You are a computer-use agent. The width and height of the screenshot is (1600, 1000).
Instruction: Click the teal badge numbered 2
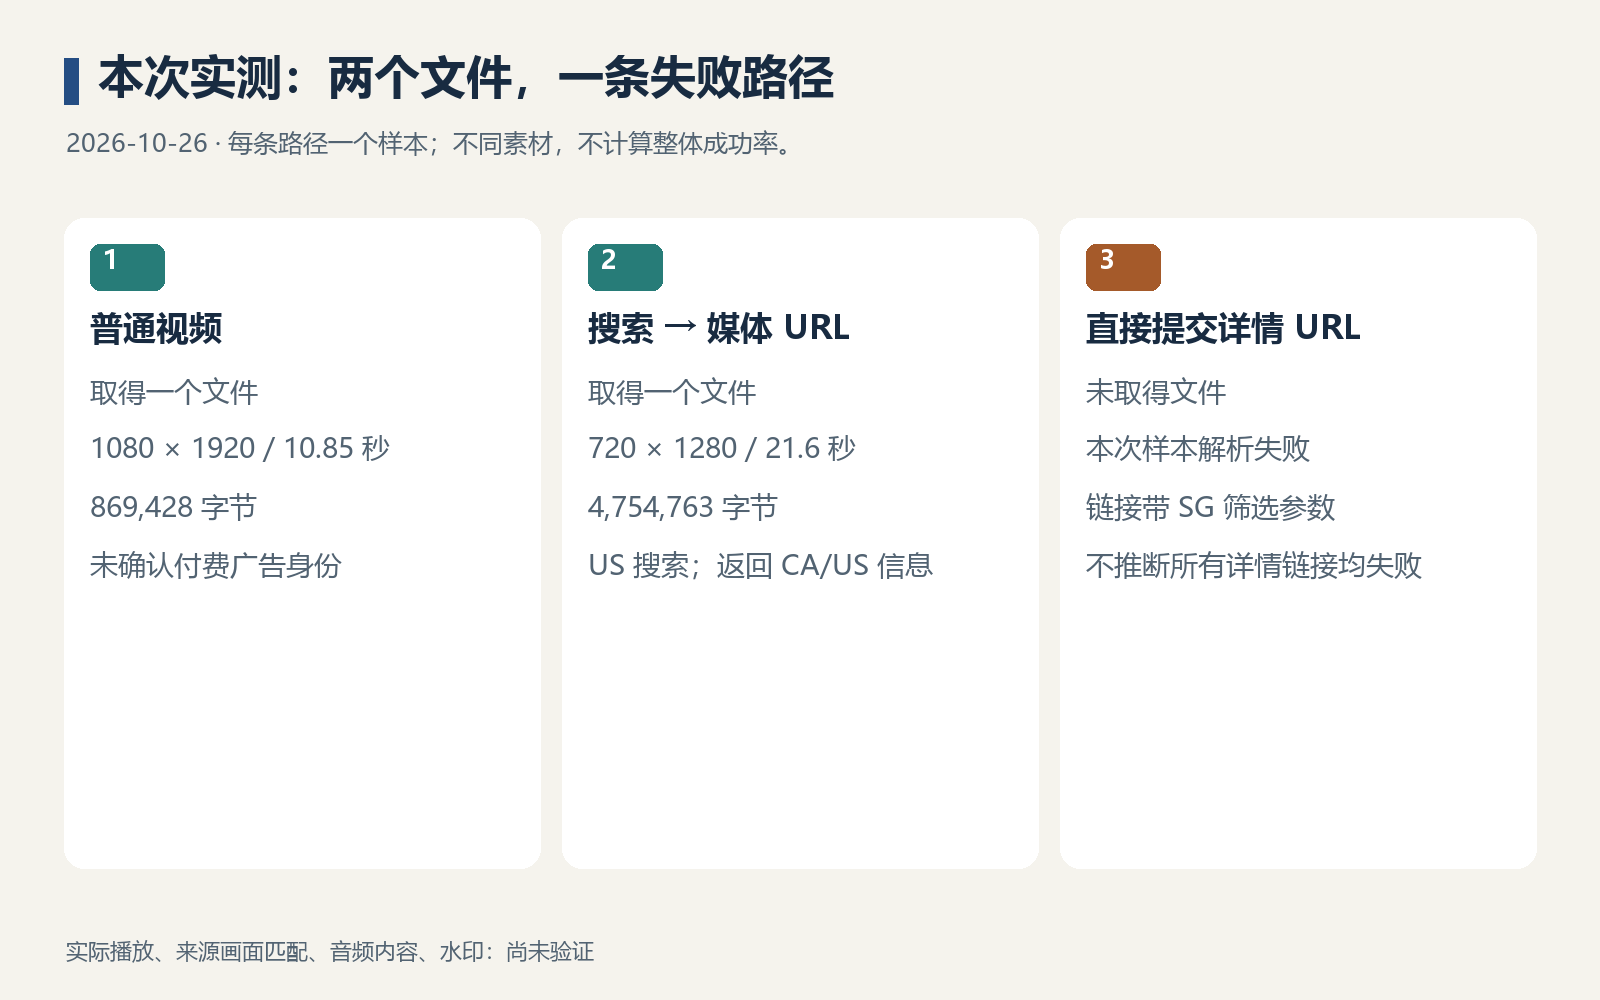[x=625, y=267]
